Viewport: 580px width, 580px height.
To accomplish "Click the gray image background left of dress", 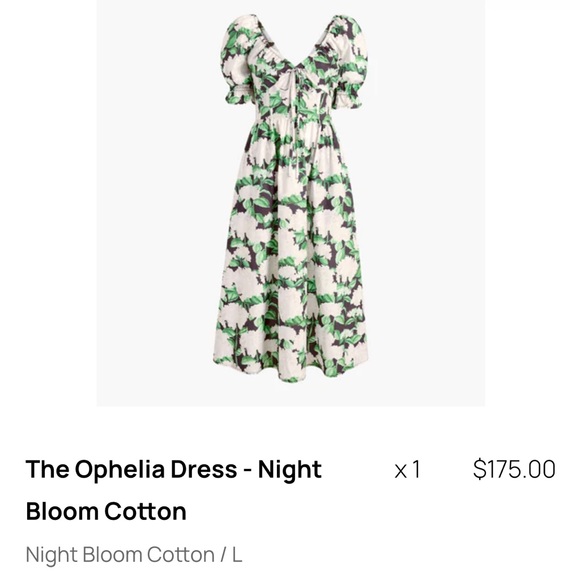I will 155,203.
